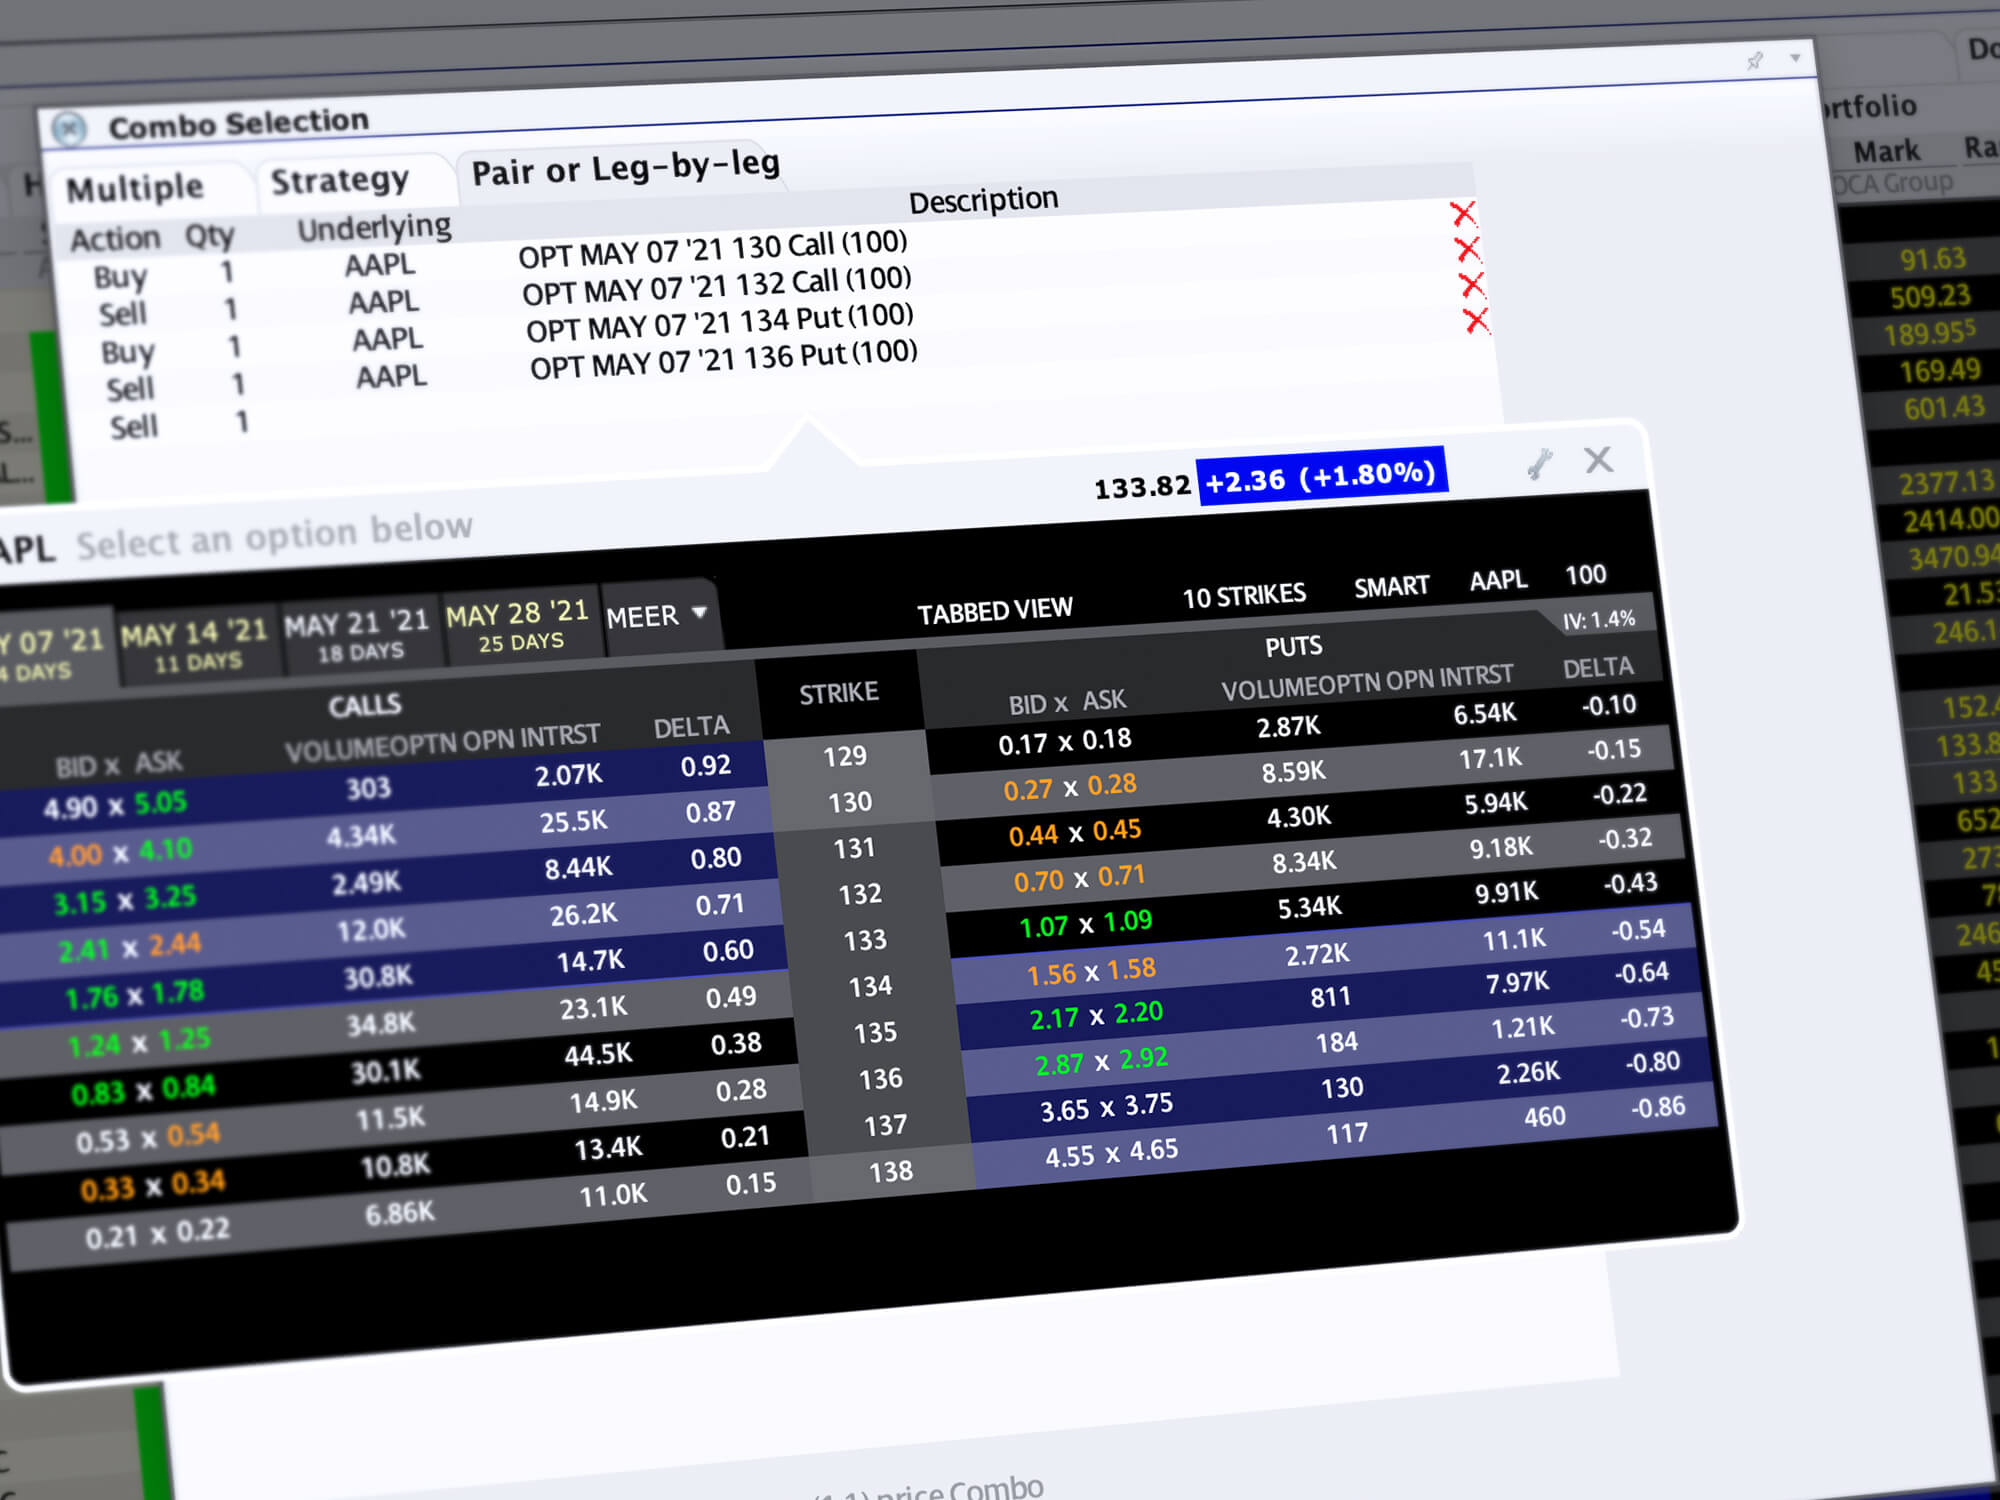This screenshot has width=2000, height=1500.
Task: Click the 509.23 value in Portfolio window
Action: [1930, 297]
